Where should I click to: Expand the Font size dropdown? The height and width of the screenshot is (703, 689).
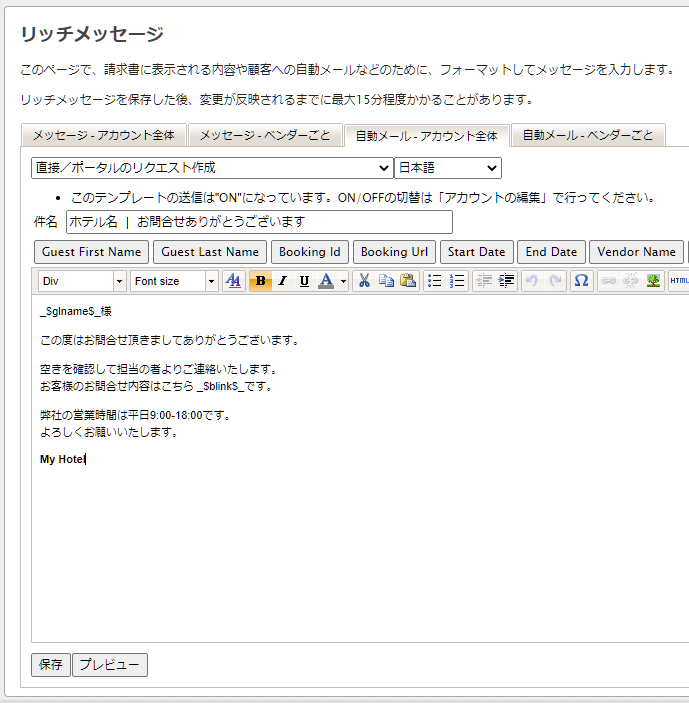[211, 281]
